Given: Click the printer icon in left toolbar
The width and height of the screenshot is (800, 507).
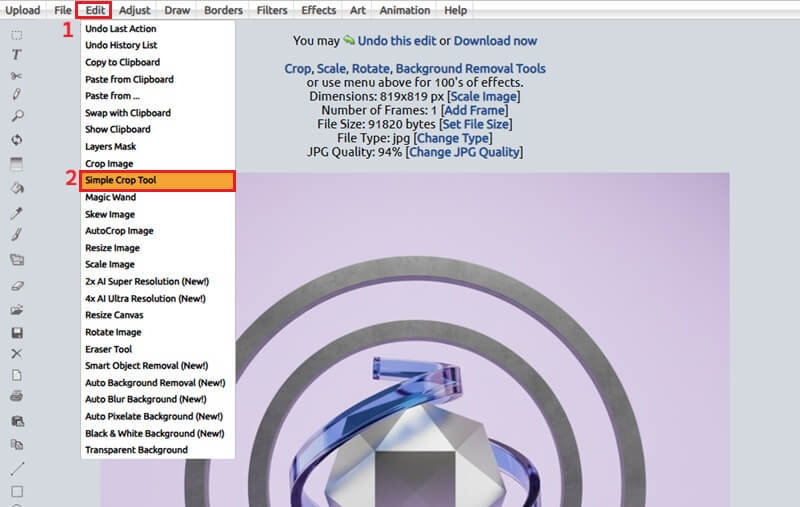Looking at the screenshot, I should 17,397.
